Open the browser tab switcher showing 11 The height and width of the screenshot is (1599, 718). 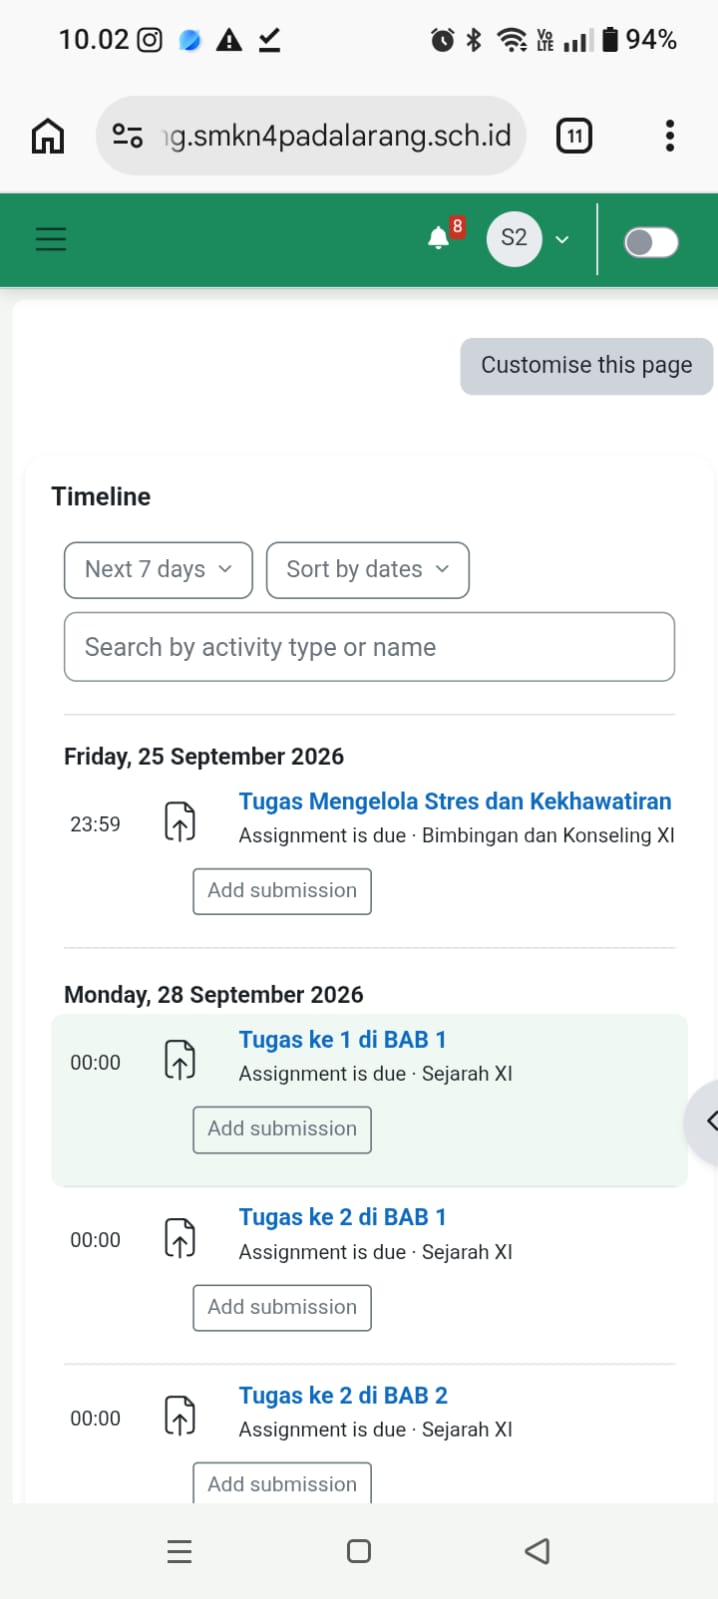(574, 136)
